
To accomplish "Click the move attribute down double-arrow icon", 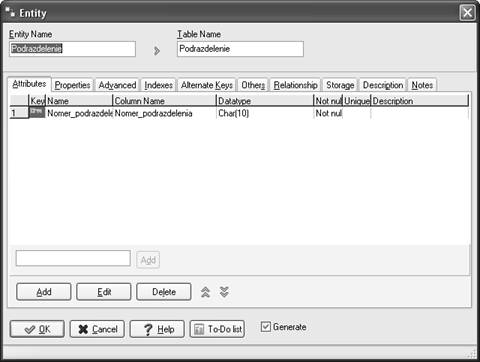I will [x=224, y=292].
